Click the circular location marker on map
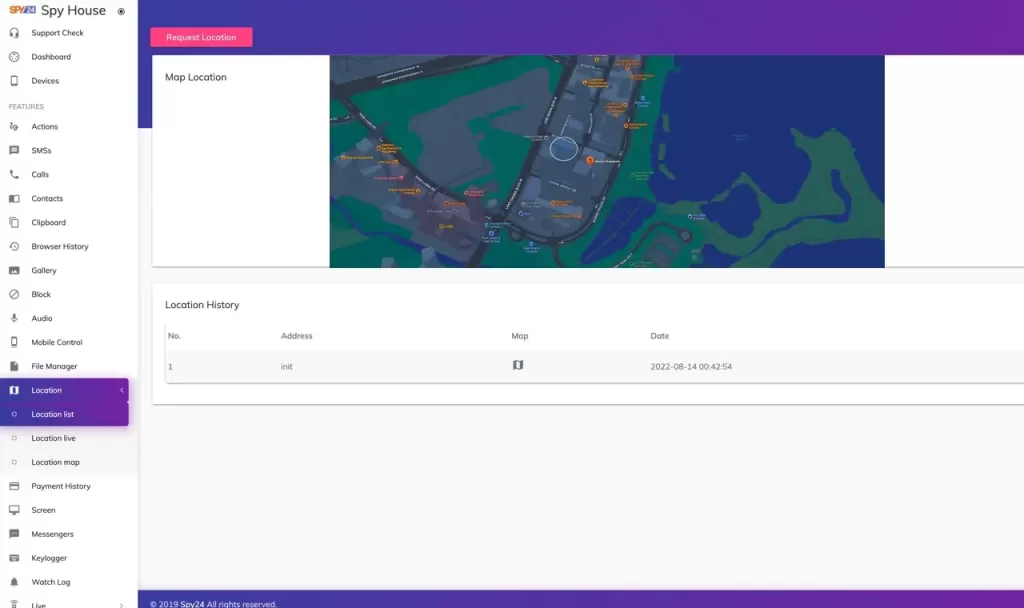 pos(563,149)
